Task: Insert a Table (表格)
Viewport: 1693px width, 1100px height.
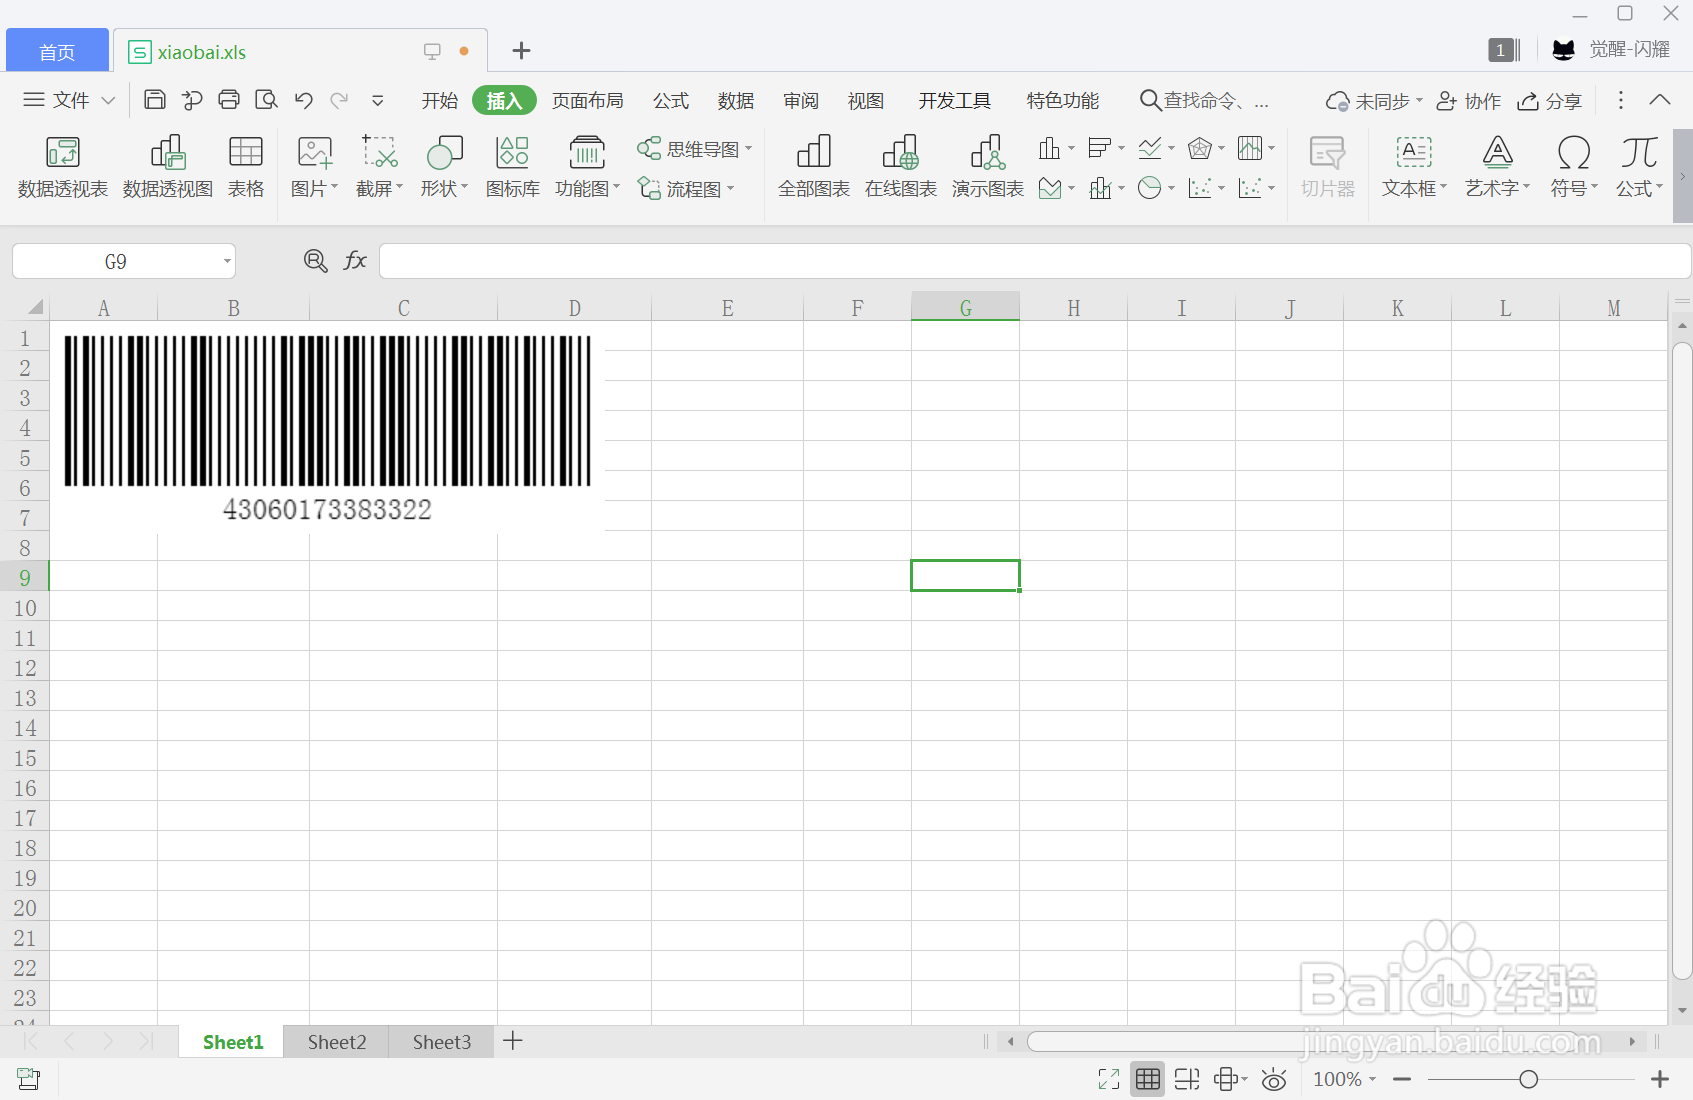Action: point(246,167)
